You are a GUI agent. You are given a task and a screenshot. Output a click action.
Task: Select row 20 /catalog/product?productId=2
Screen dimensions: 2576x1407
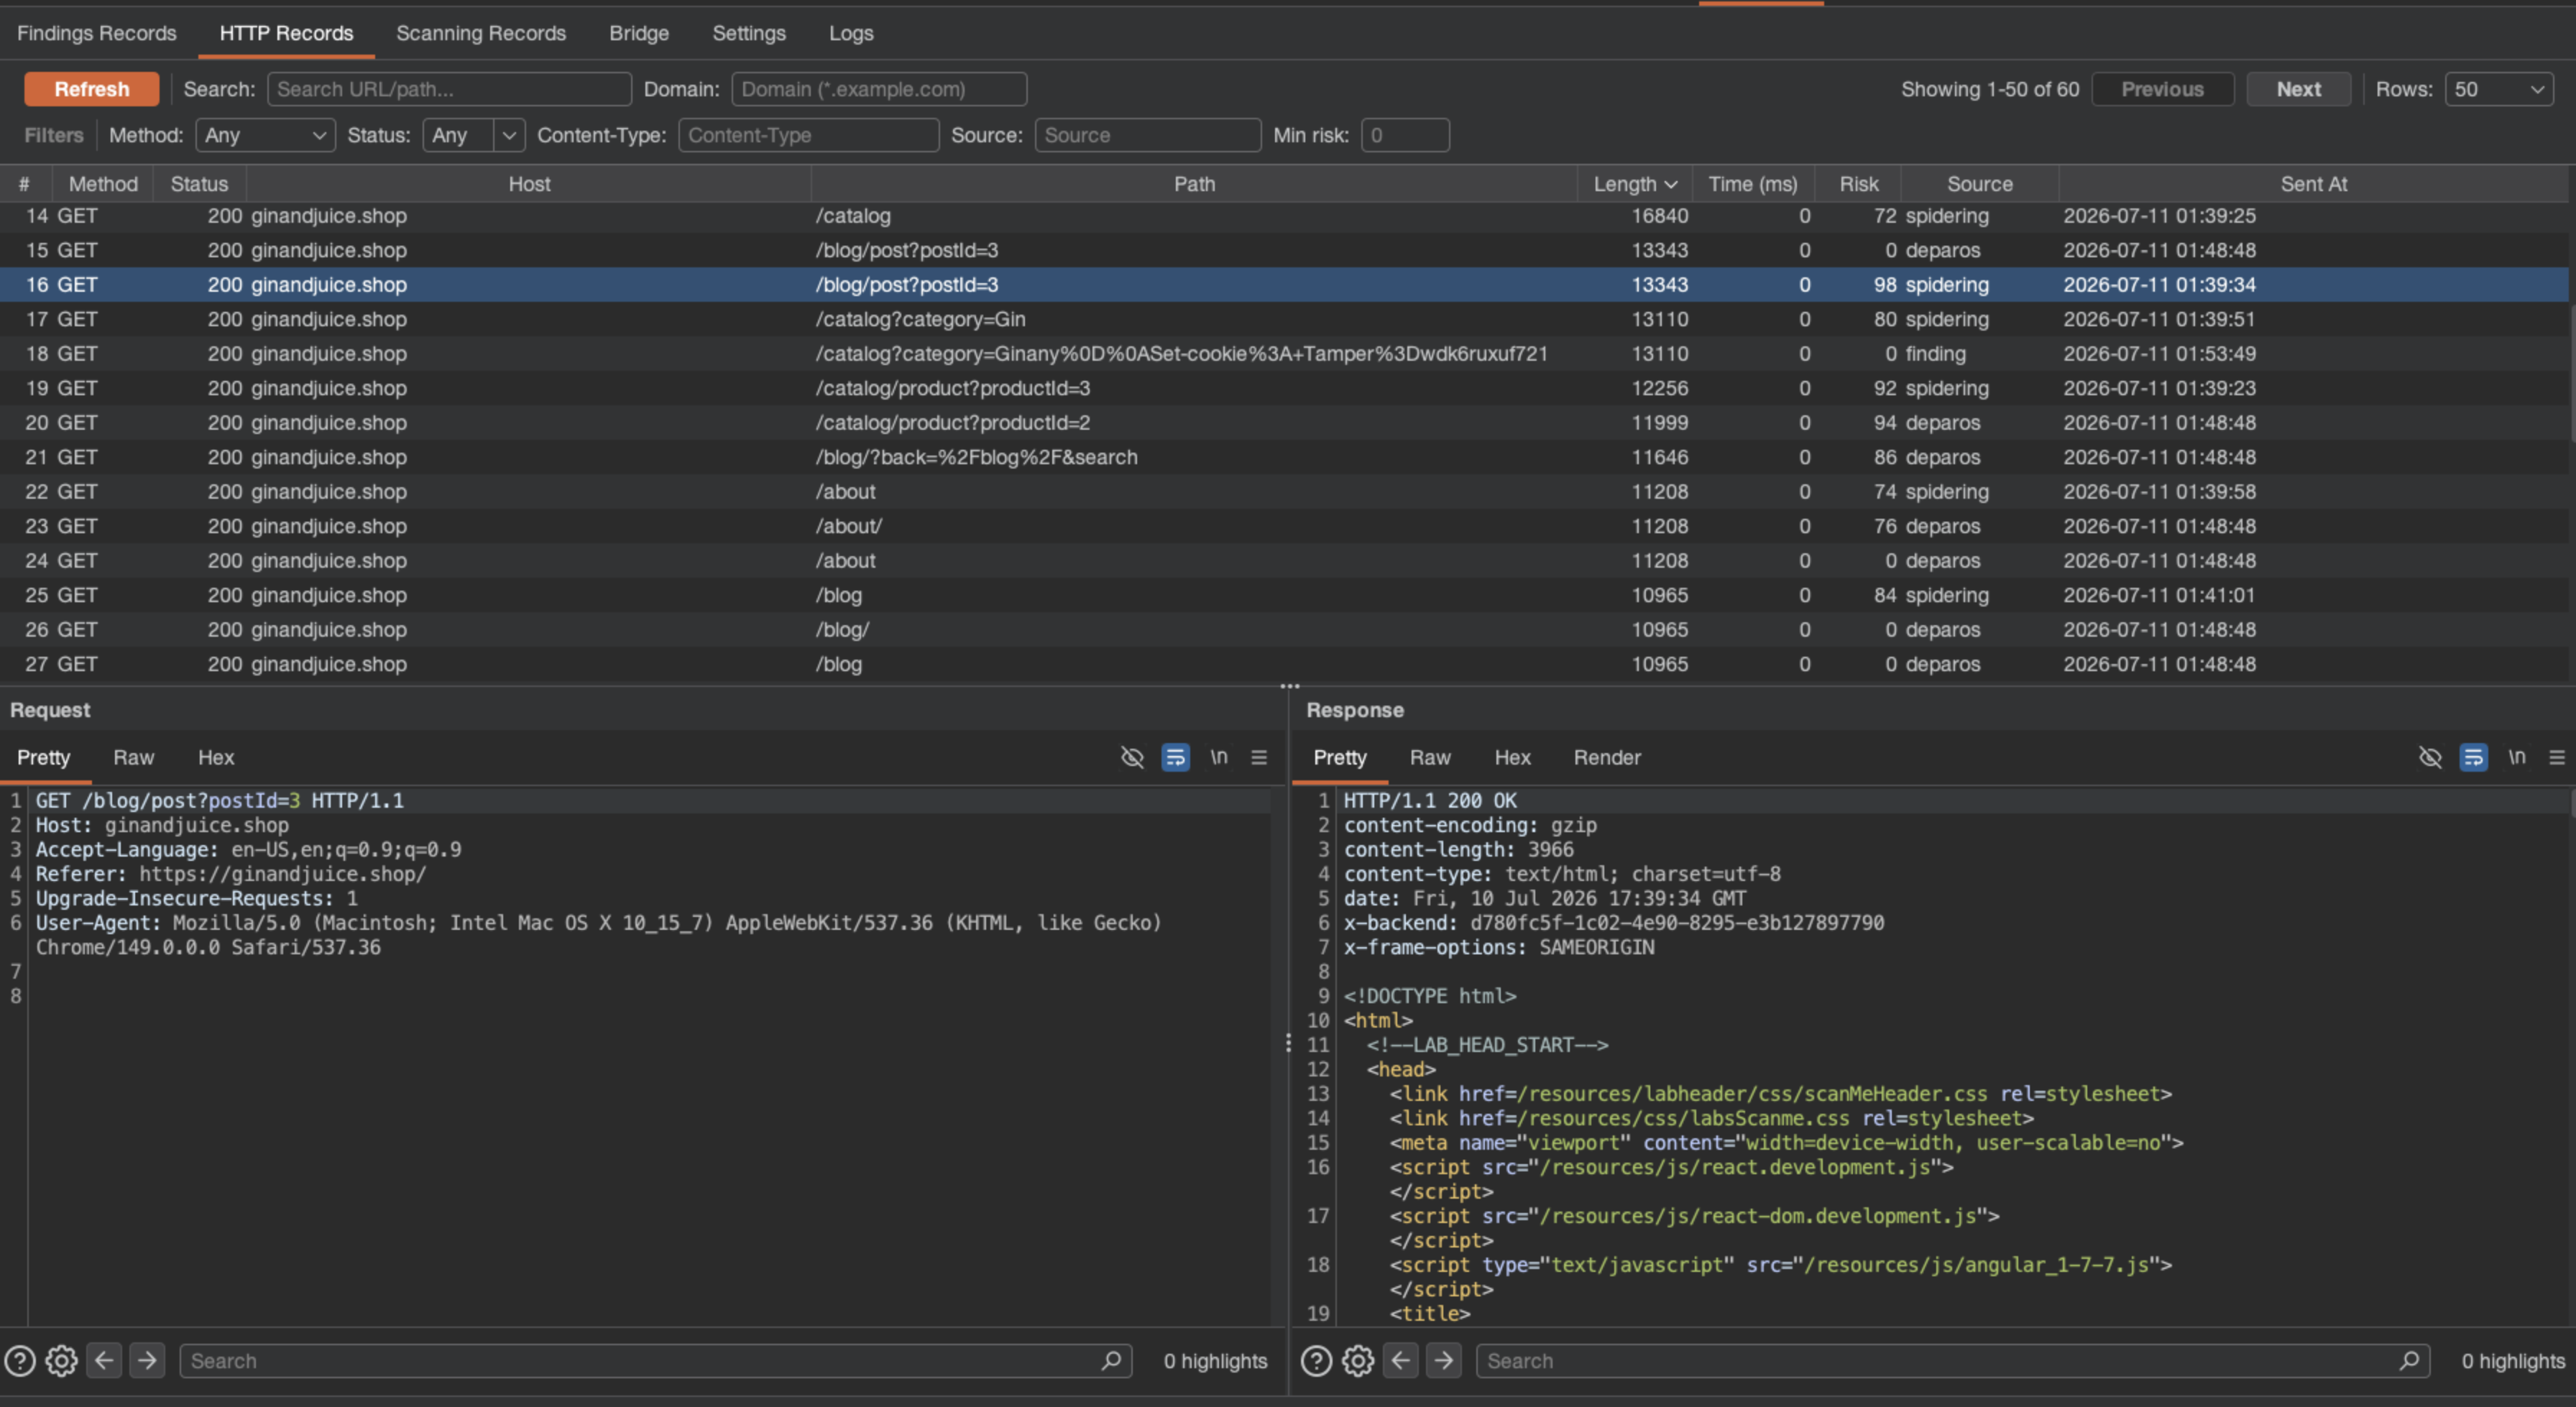[1284, 423]
